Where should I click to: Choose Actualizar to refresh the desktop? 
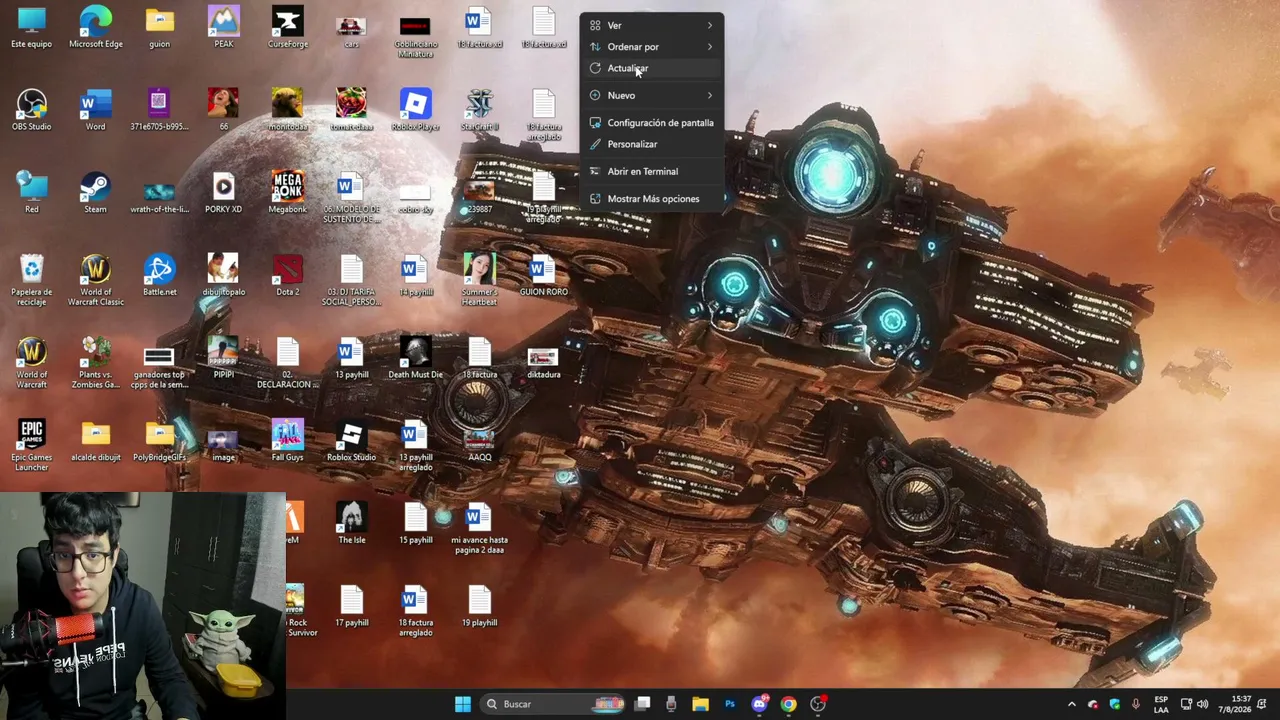(651, 68)
